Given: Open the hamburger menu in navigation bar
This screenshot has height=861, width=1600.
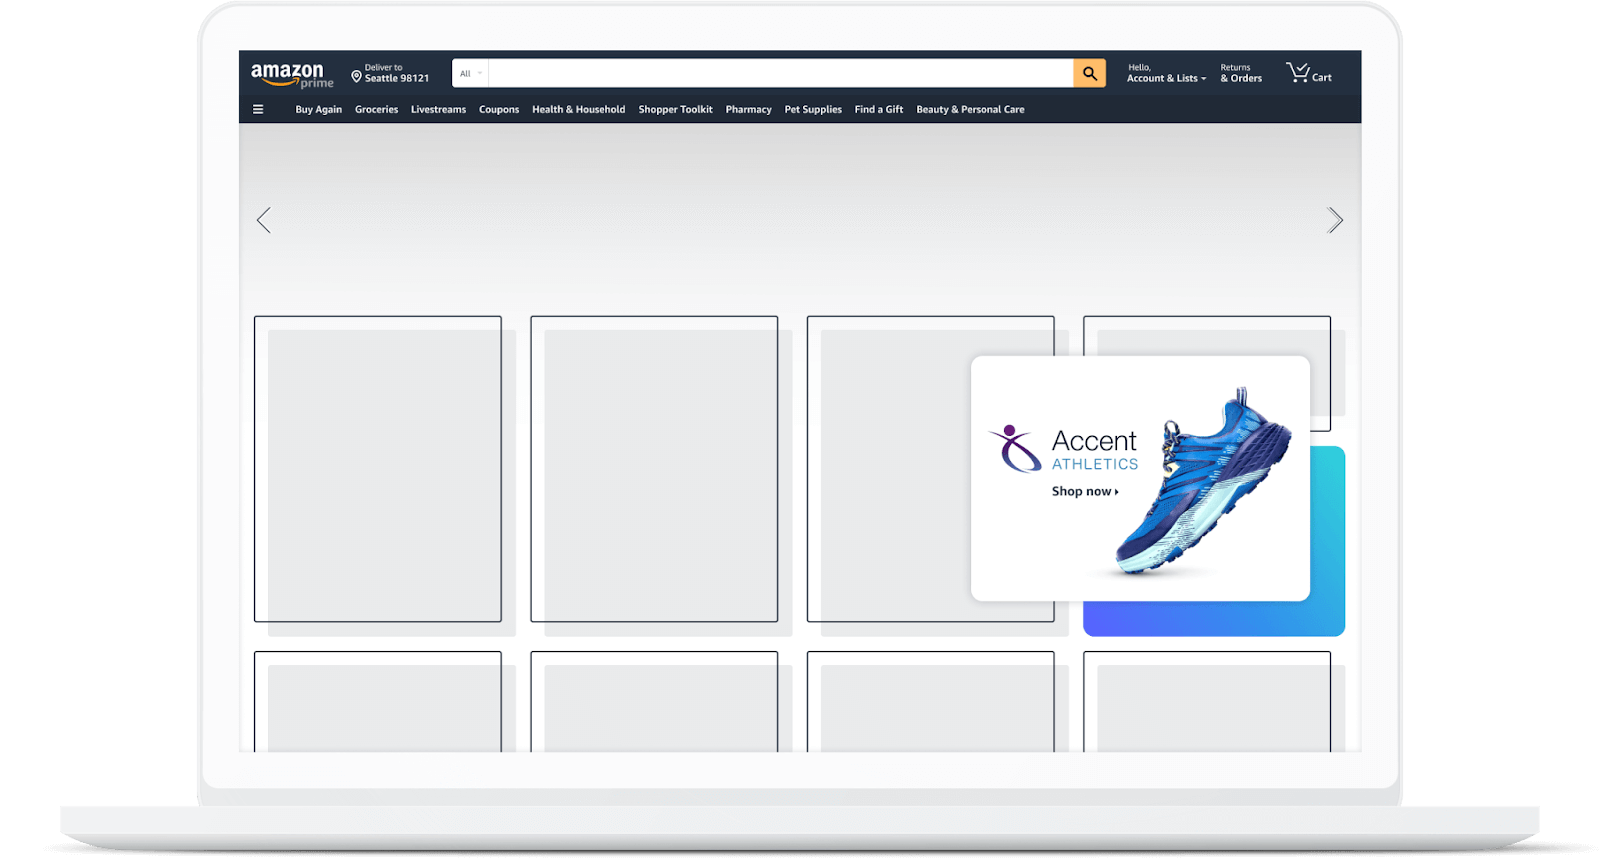Looking at the screenshot, I should (258, 110).
